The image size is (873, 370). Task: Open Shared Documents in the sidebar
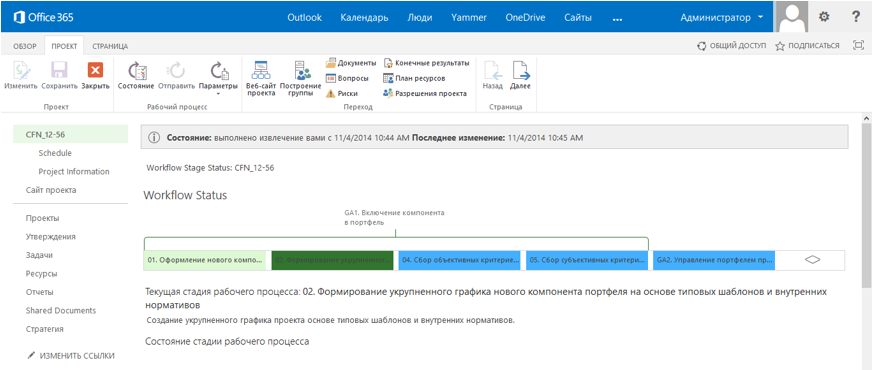tap(61, 310)
